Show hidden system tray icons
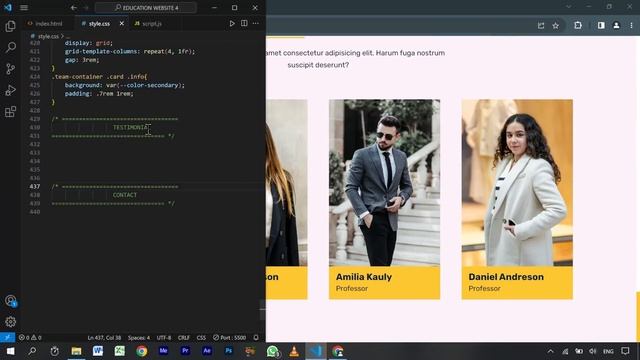The width and height of the screenshot is (640, 360). (x=550, y=351)
